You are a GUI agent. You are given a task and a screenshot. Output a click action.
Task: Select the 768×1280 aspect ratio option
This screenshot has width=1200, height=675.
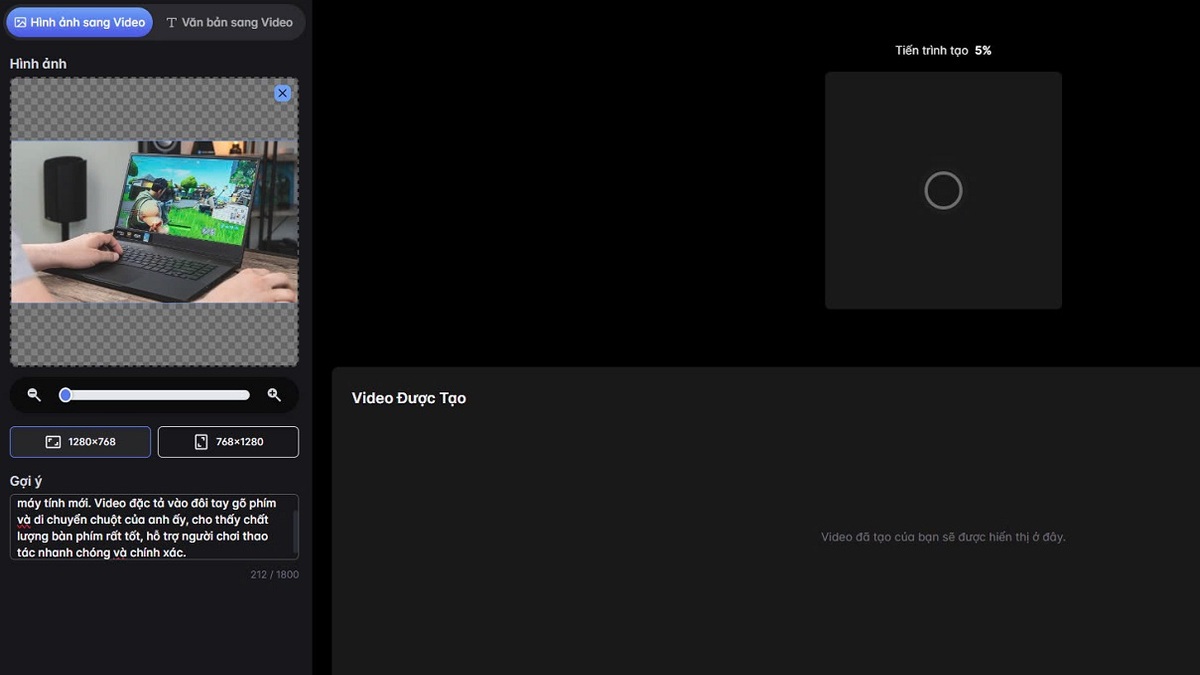(228, 442)
